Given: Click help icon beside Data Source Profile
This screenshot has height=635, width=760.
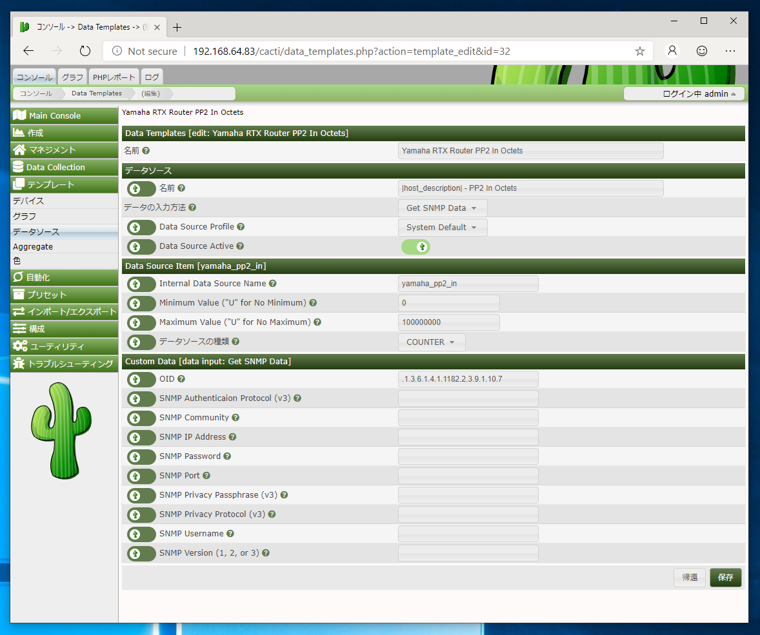Looking at the screenshot, I should (241, 227).
